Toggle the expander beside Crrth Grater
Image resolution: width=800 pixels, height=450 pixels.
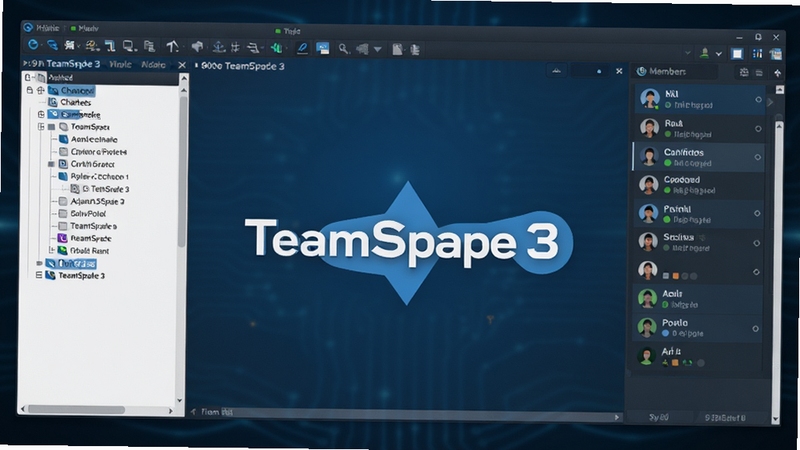coord(51,164)
